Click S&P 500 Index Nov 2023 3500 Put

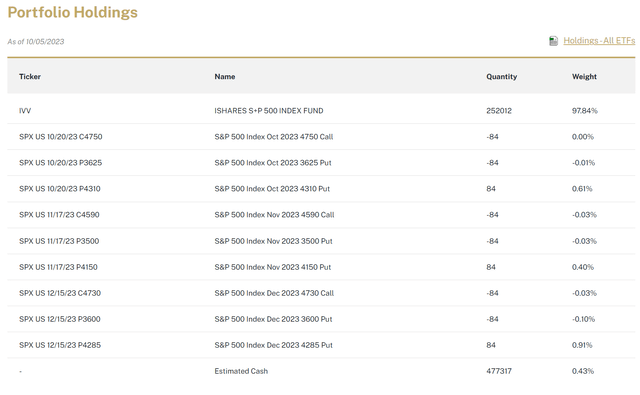pos(273,241)
